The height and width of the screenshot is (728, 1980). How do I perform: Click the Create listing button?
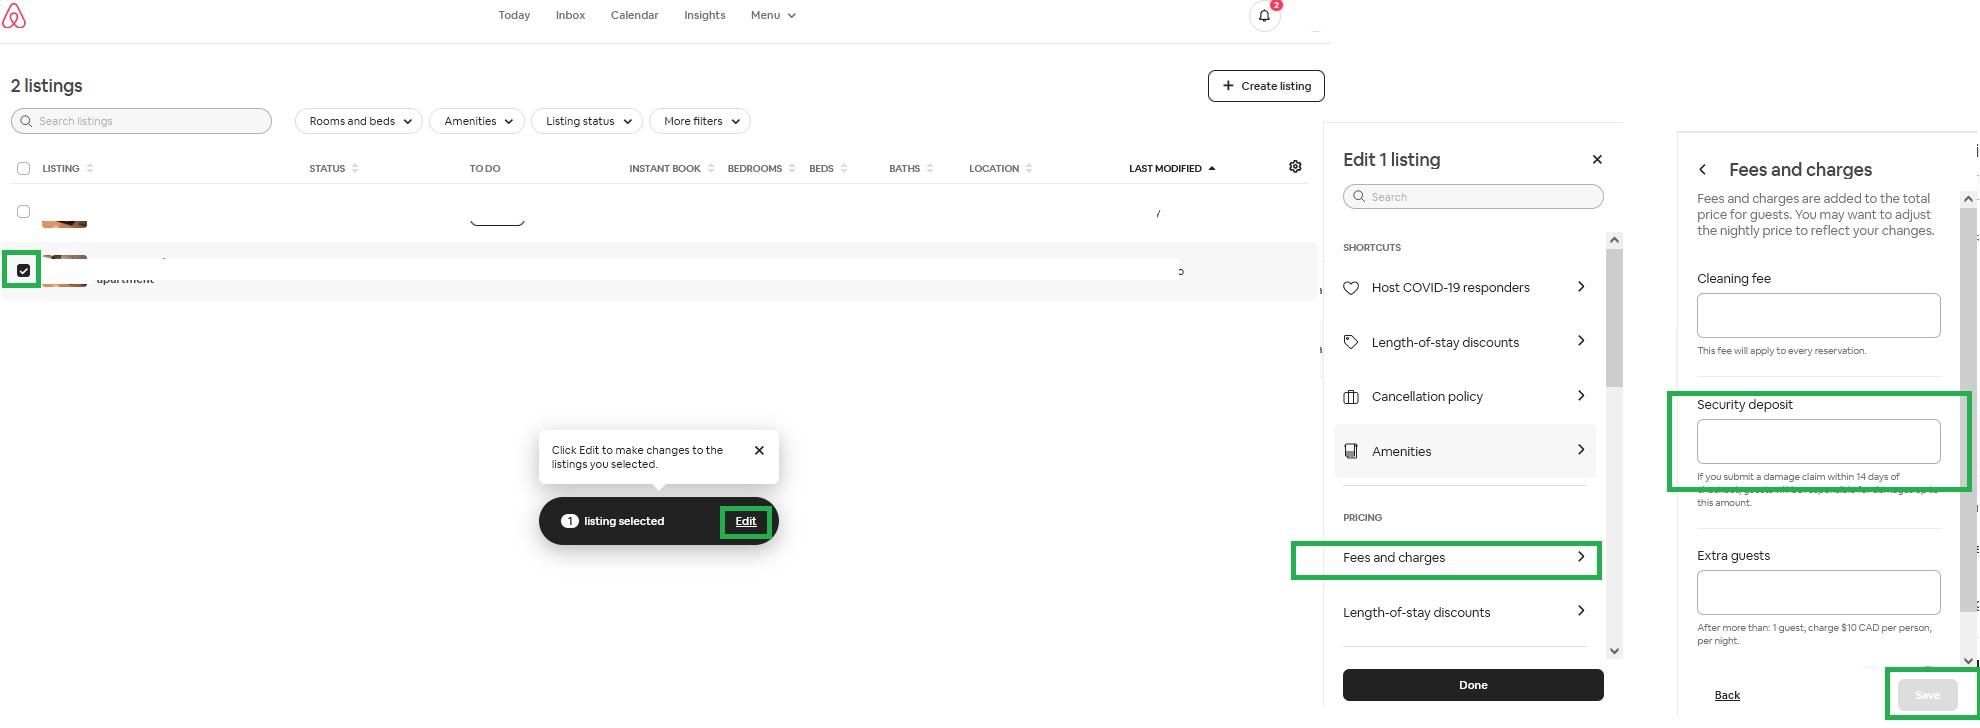(1266, 86)
